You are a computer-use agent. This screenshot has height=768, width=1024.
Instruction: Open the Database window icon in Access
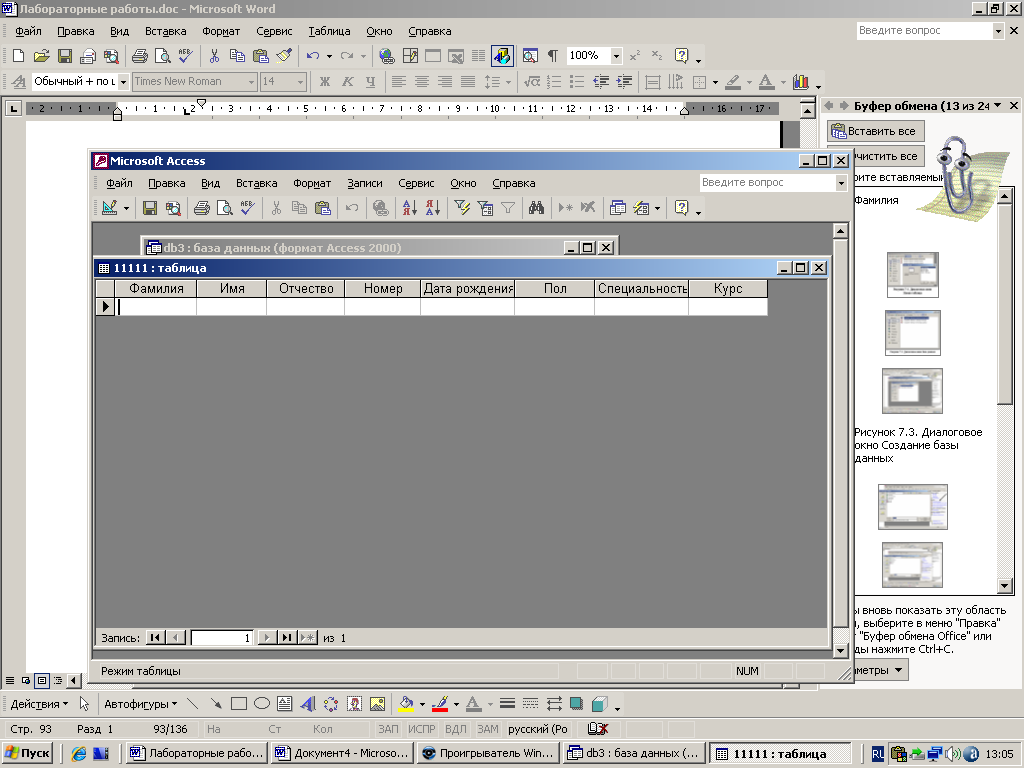(x=617, y=208)
